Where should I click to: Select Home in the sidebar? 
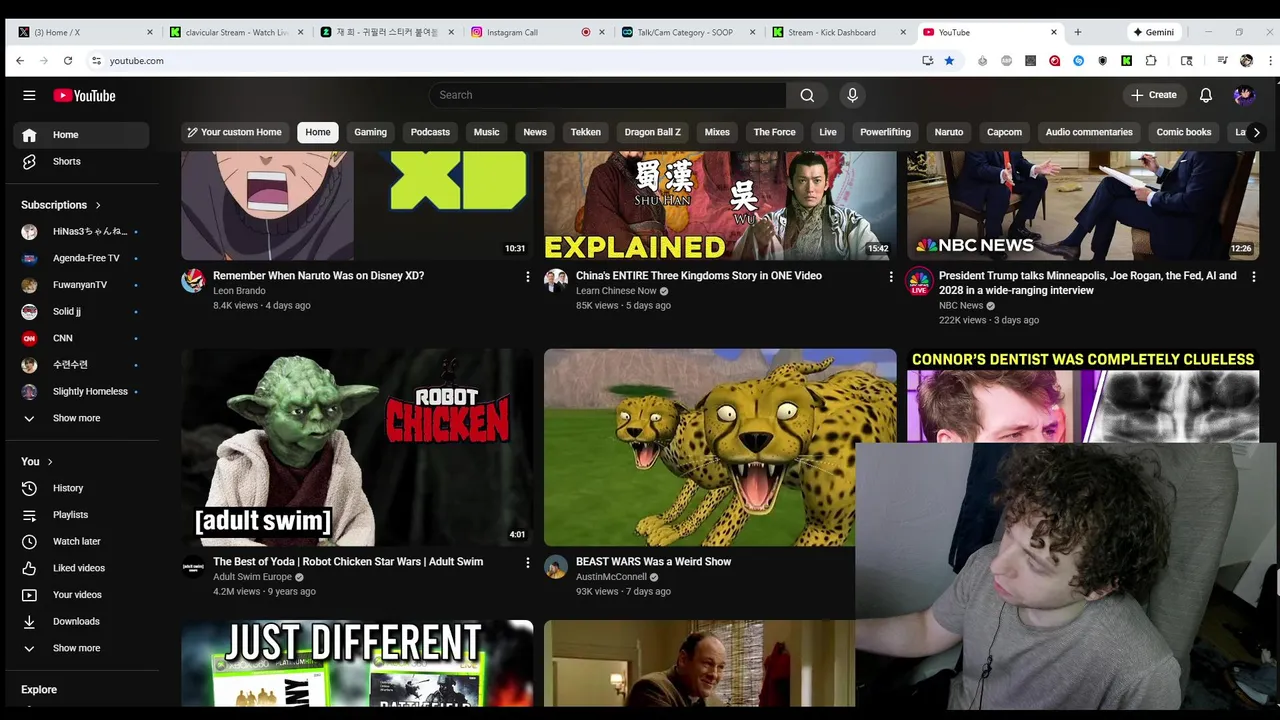[x=81, y=135]
